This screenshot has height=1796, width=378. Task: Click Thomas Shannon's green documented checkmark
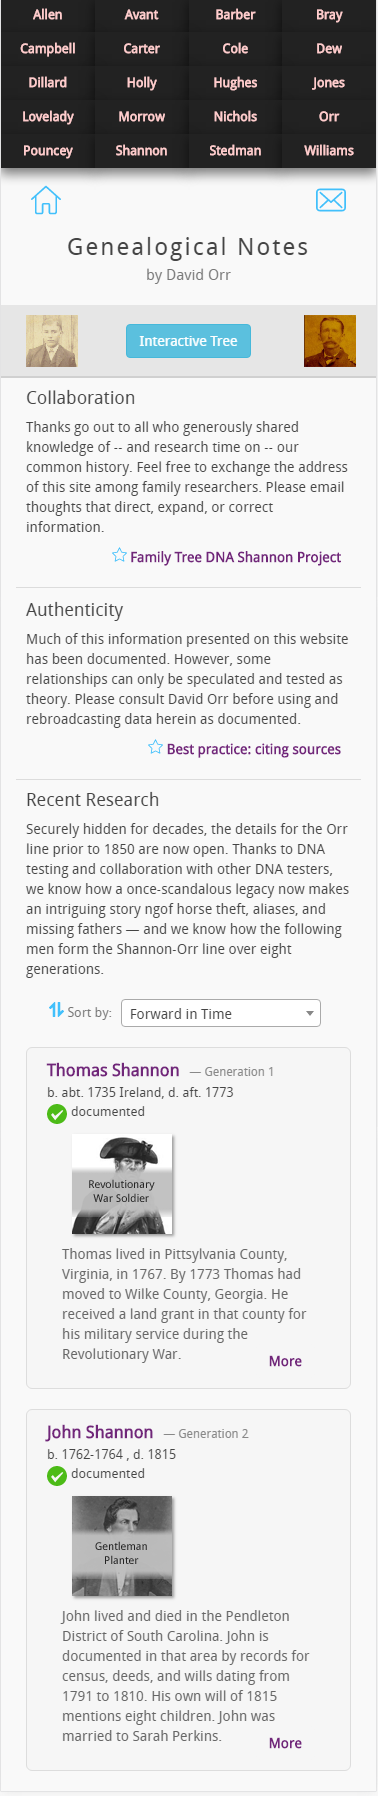(57, 1113)
